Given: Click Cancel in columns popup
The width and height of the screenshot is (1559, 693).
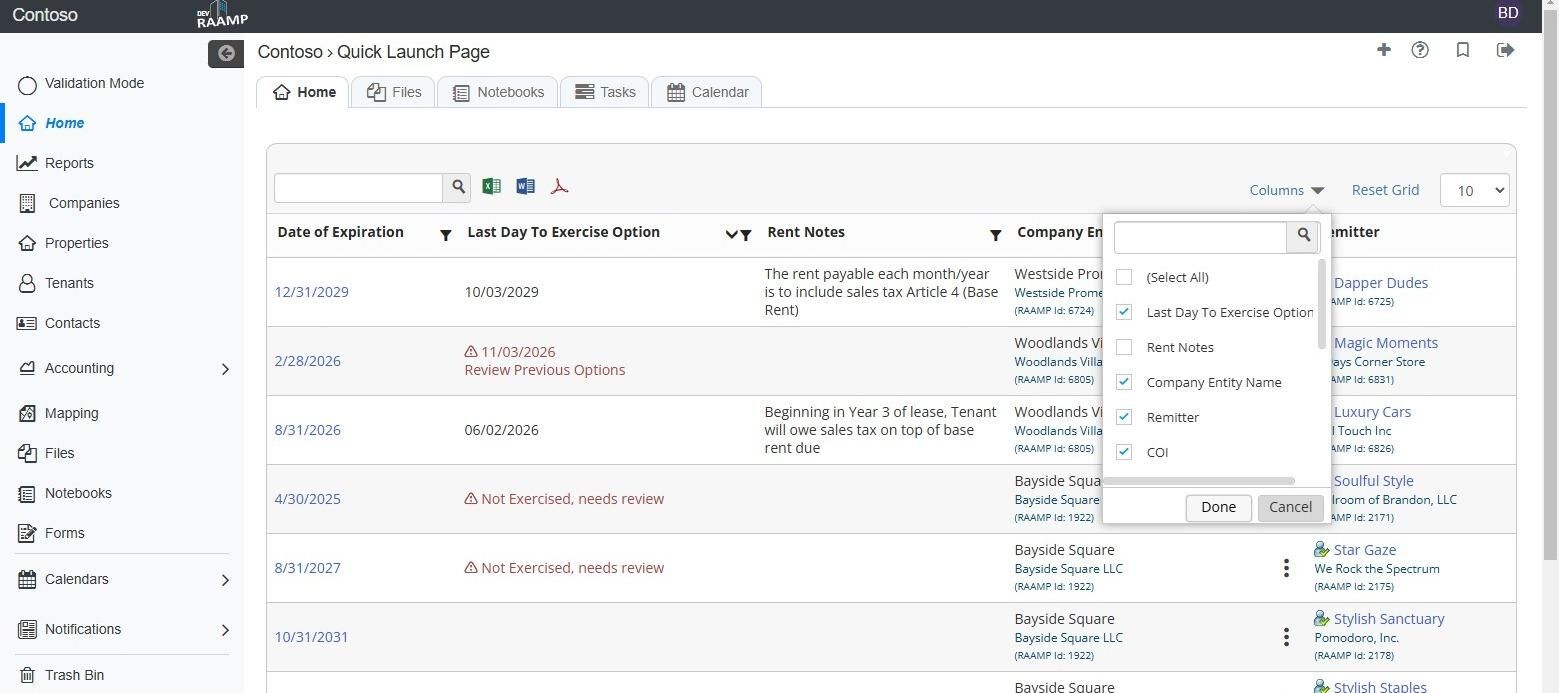Looking at the screenshot, I should [1290, 507].
